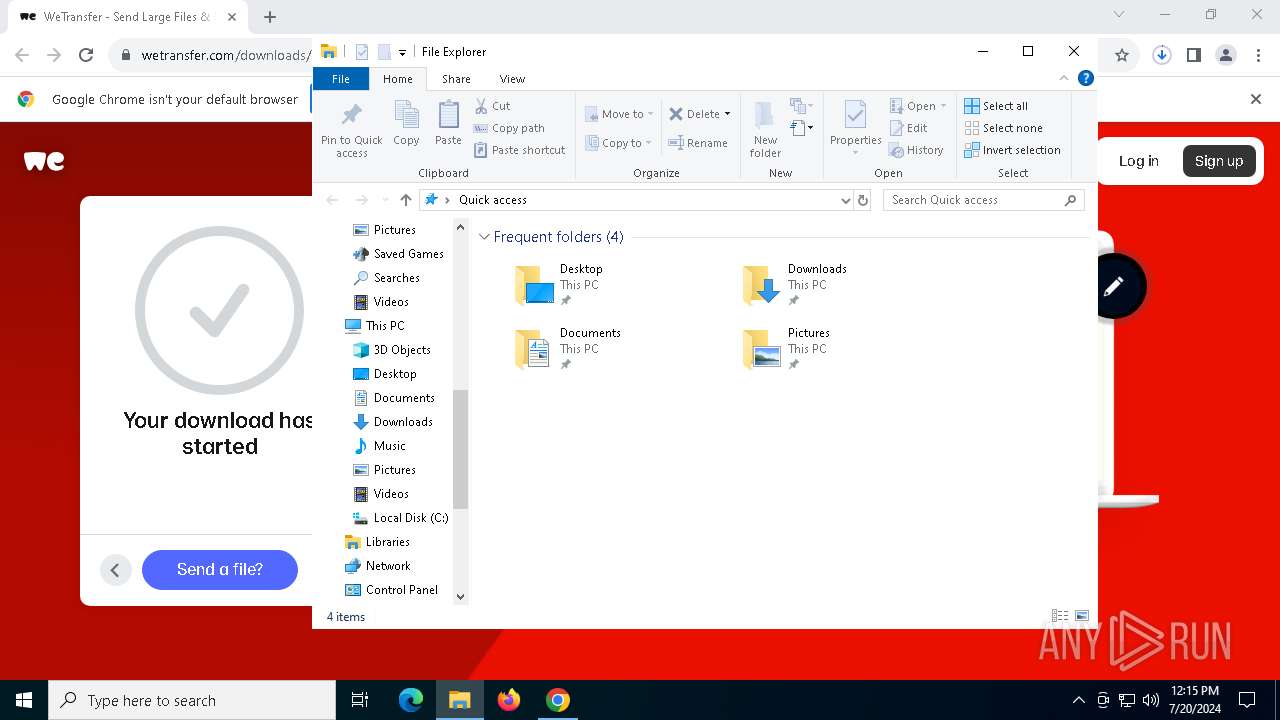This screenshot has height=720, width=1280.
Task: Click the Properties ribbon icon
Action: [x=856, y=129]
